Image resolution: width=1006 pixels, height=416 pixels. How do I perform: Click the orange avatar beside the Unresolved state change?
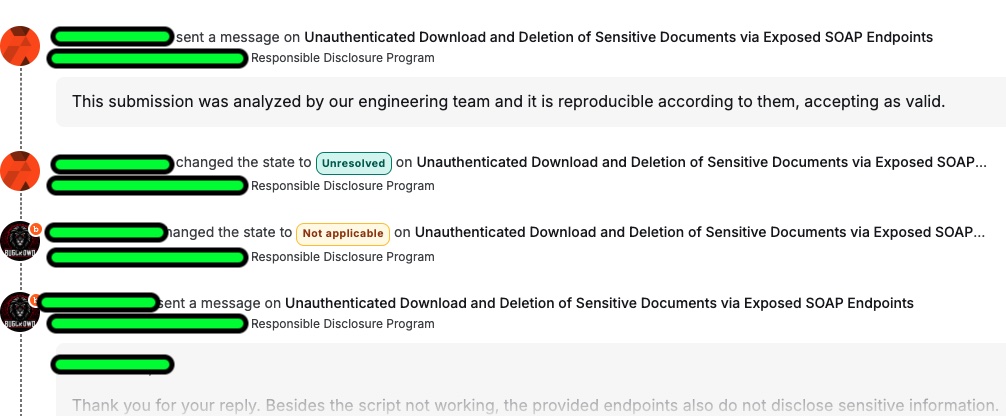20,171
